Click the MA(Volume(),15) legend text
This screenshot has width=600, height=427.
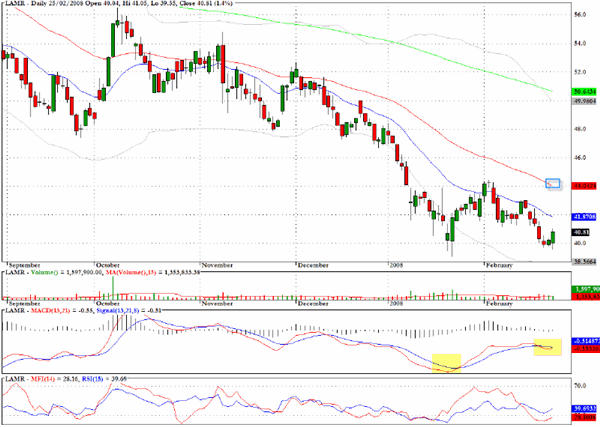(x=133, y=272)
